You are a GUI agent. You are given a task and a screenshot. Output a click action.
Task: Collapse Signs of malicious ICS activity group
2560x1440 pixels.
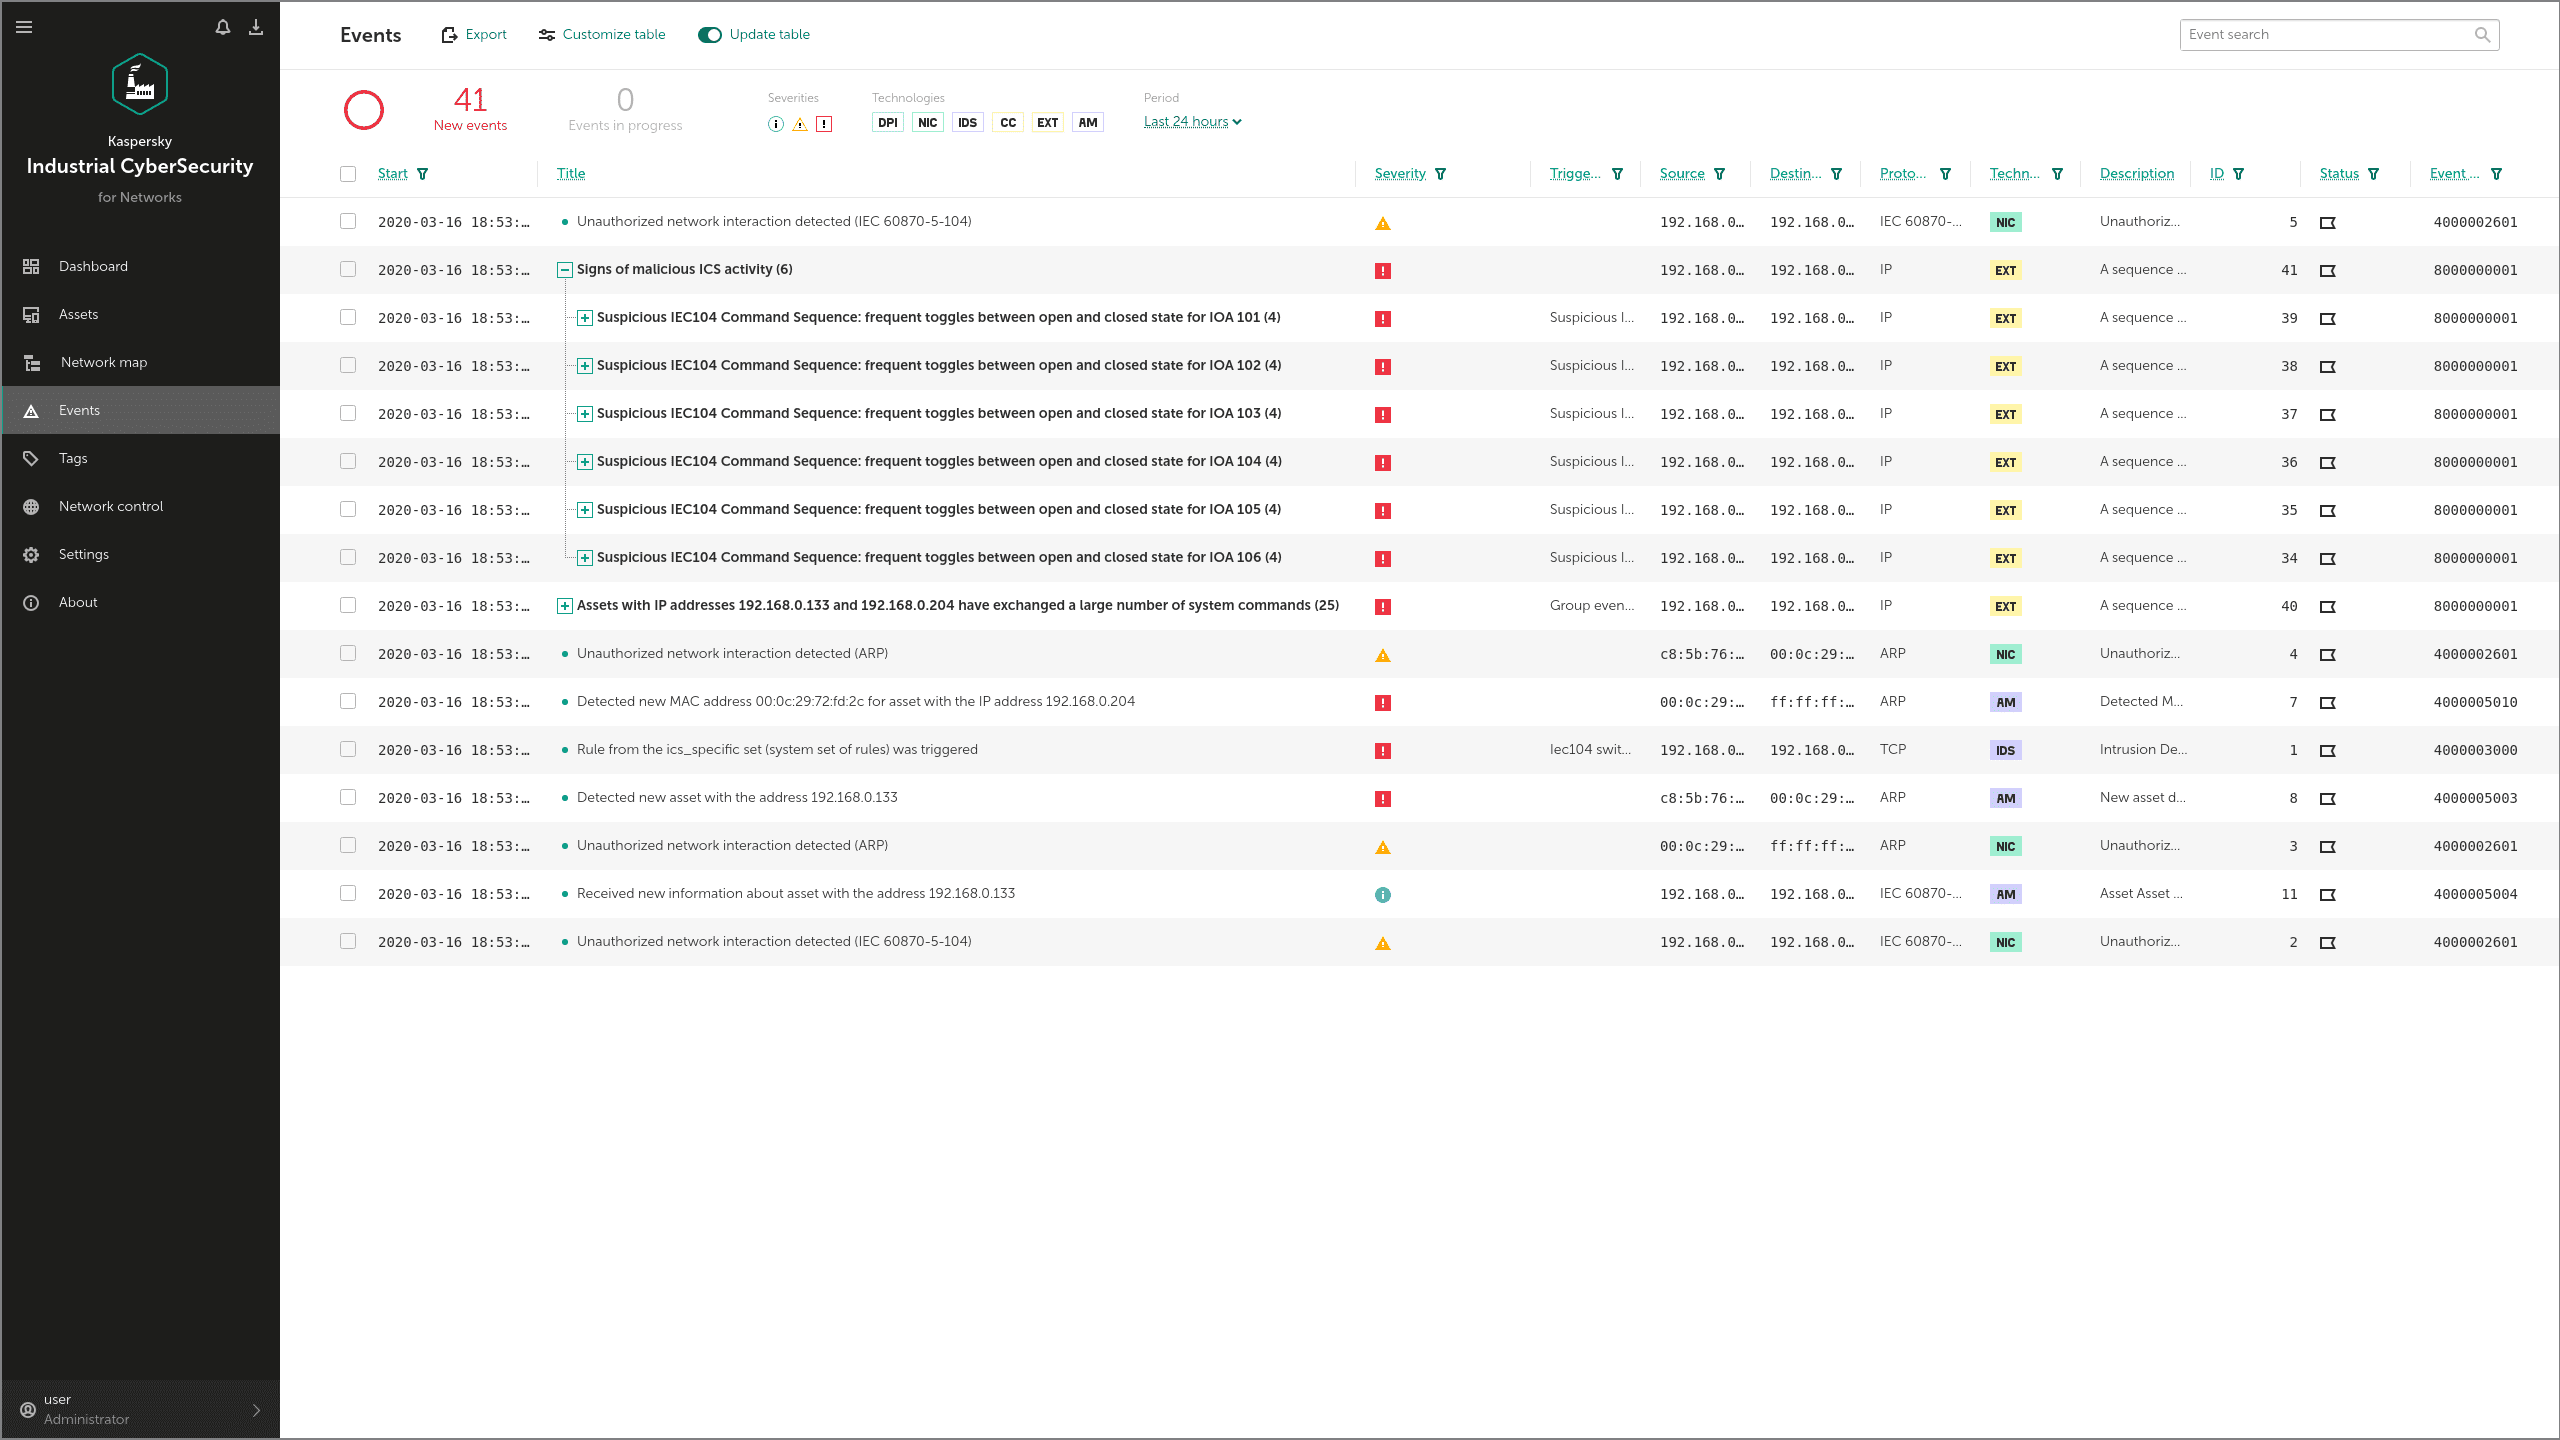click(565, 270)
